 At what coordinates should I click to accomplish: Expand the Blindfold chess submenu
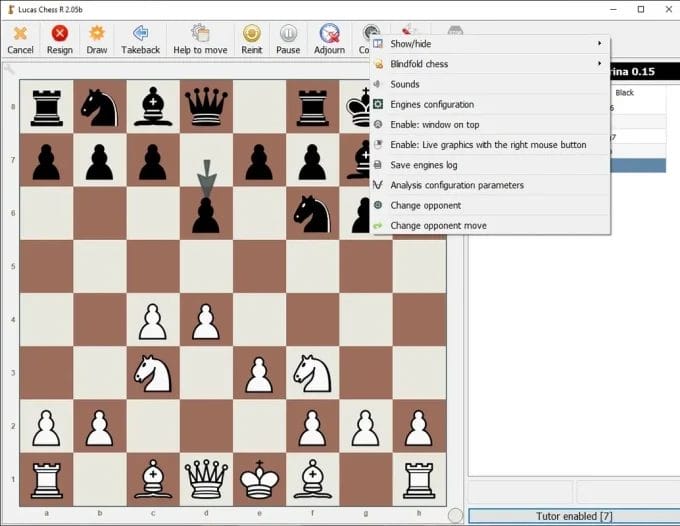[488, 64]
